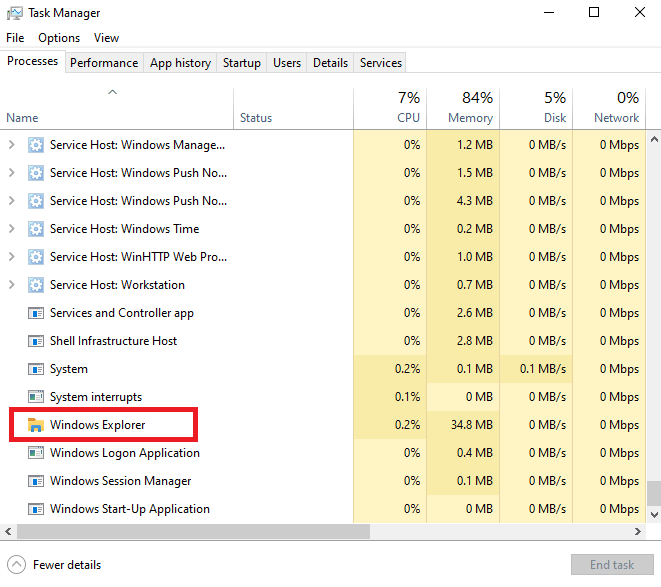Switch to the Details tab
This screenshot has width=661, height=587.
coord(330,63)
